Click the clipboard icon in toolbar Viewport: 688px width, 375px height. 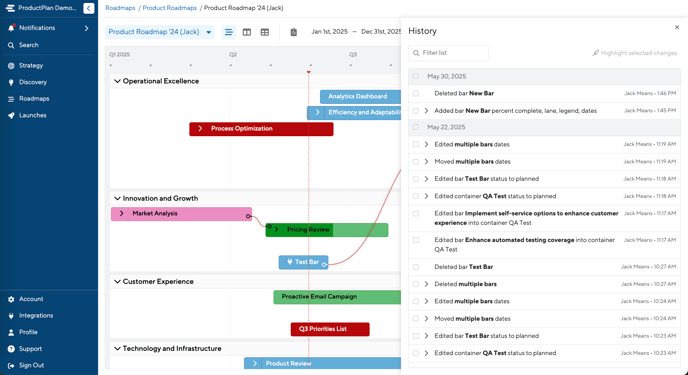294,32
